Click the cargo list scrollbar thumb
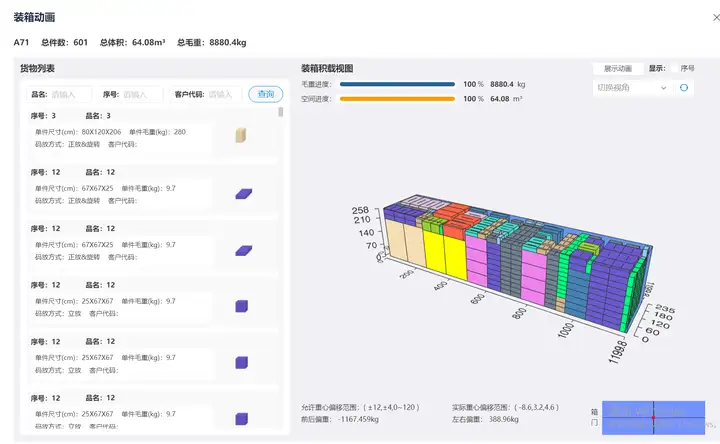This screenshot has width=720, height=444. 281,112
